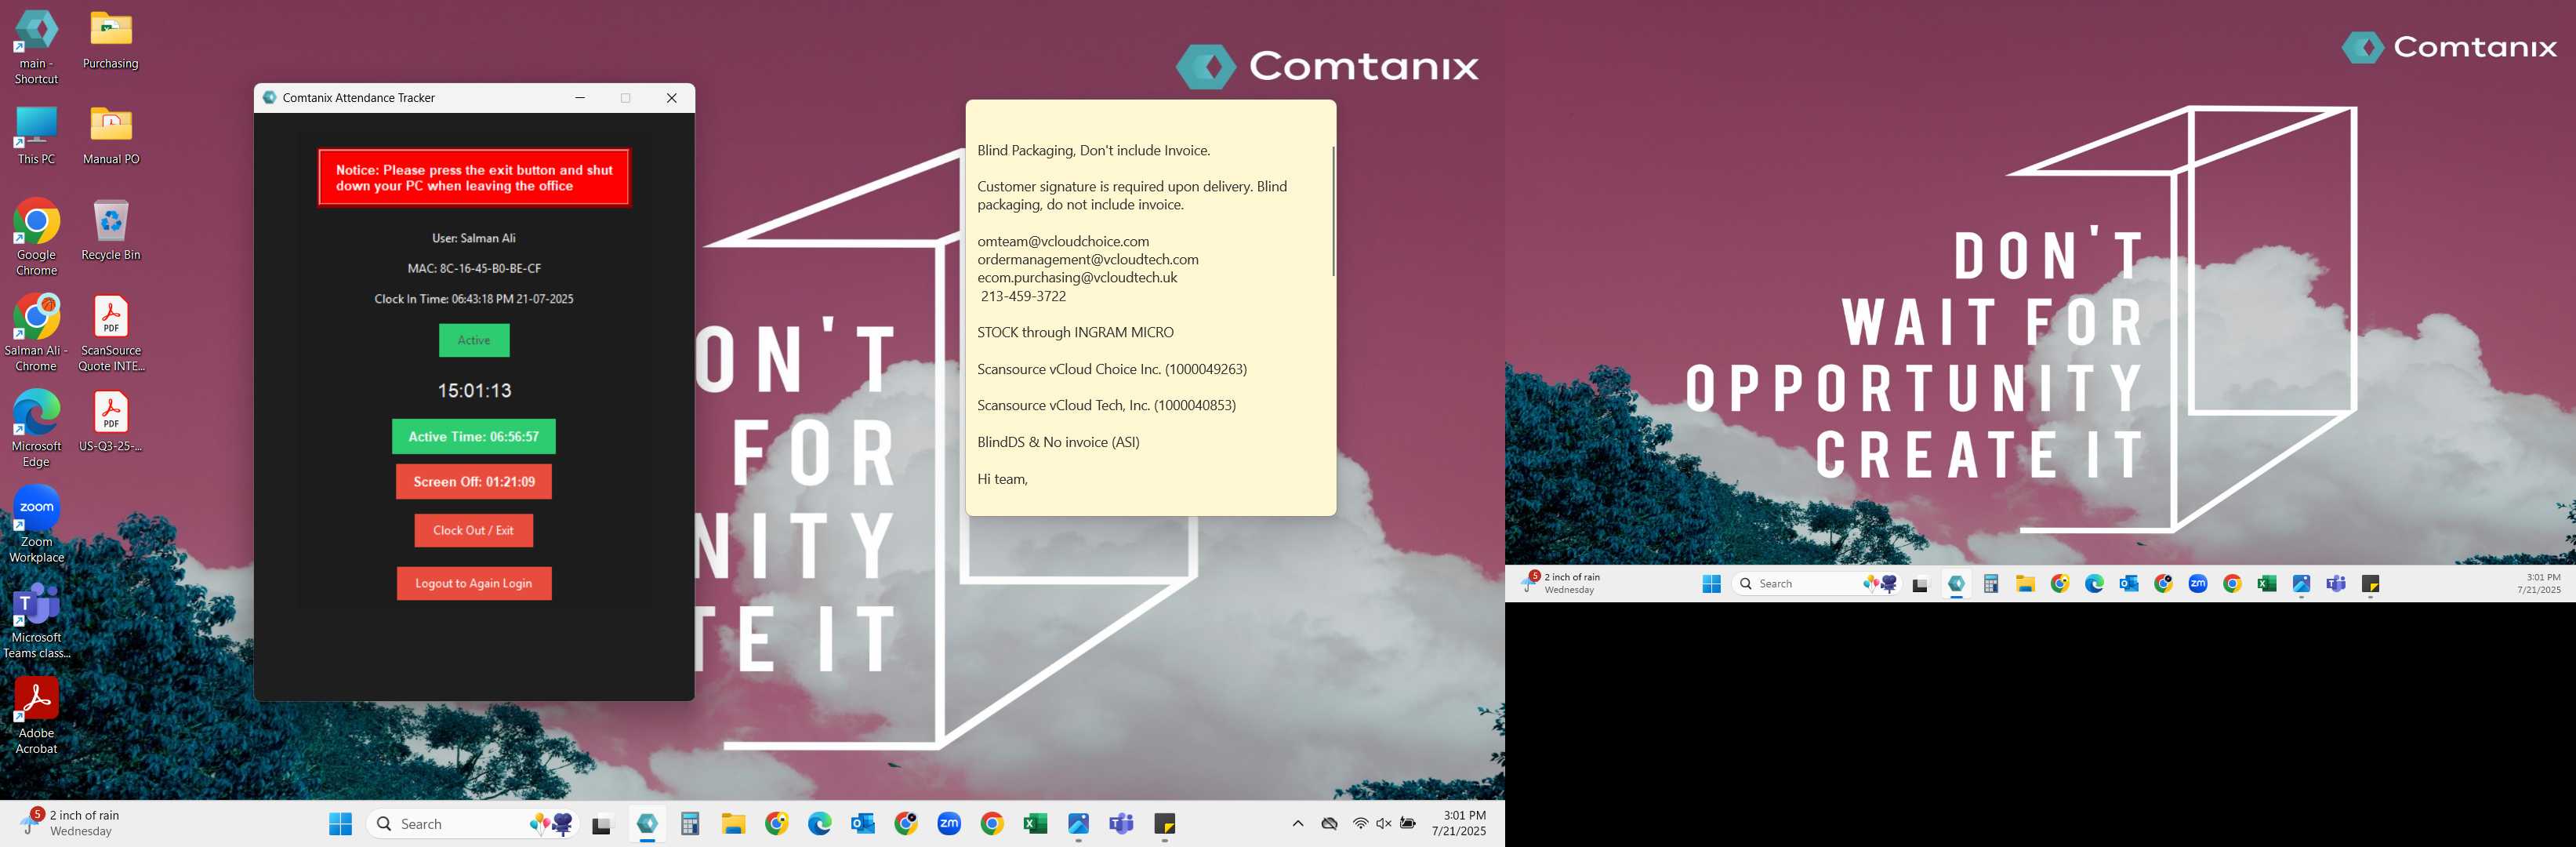Select the US-Q3-25 PDF file icon
The width and height of the screenshot is (2576, 847).
click(111, 422)
